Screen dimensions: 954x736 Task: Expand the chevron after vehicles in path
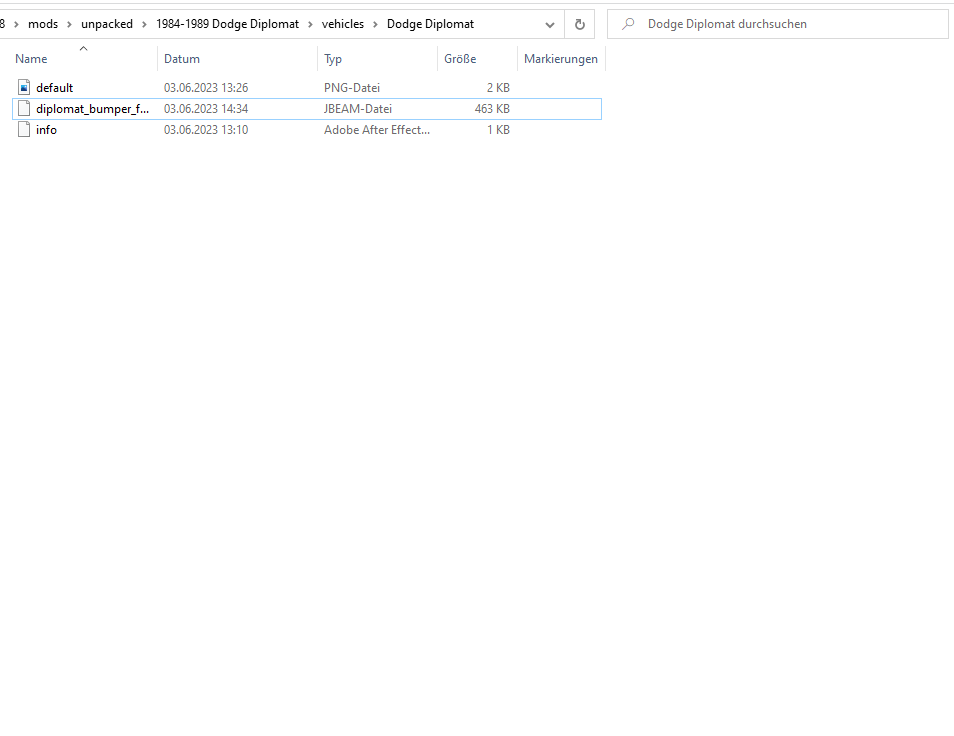[375, 24]
